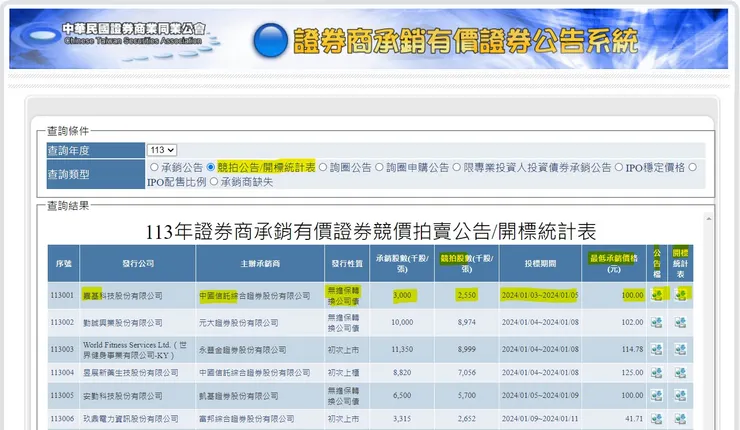Screen dimensions: 740x430
Task: Select the 詢圈公告 radio option
Action: tap(323, 167)
